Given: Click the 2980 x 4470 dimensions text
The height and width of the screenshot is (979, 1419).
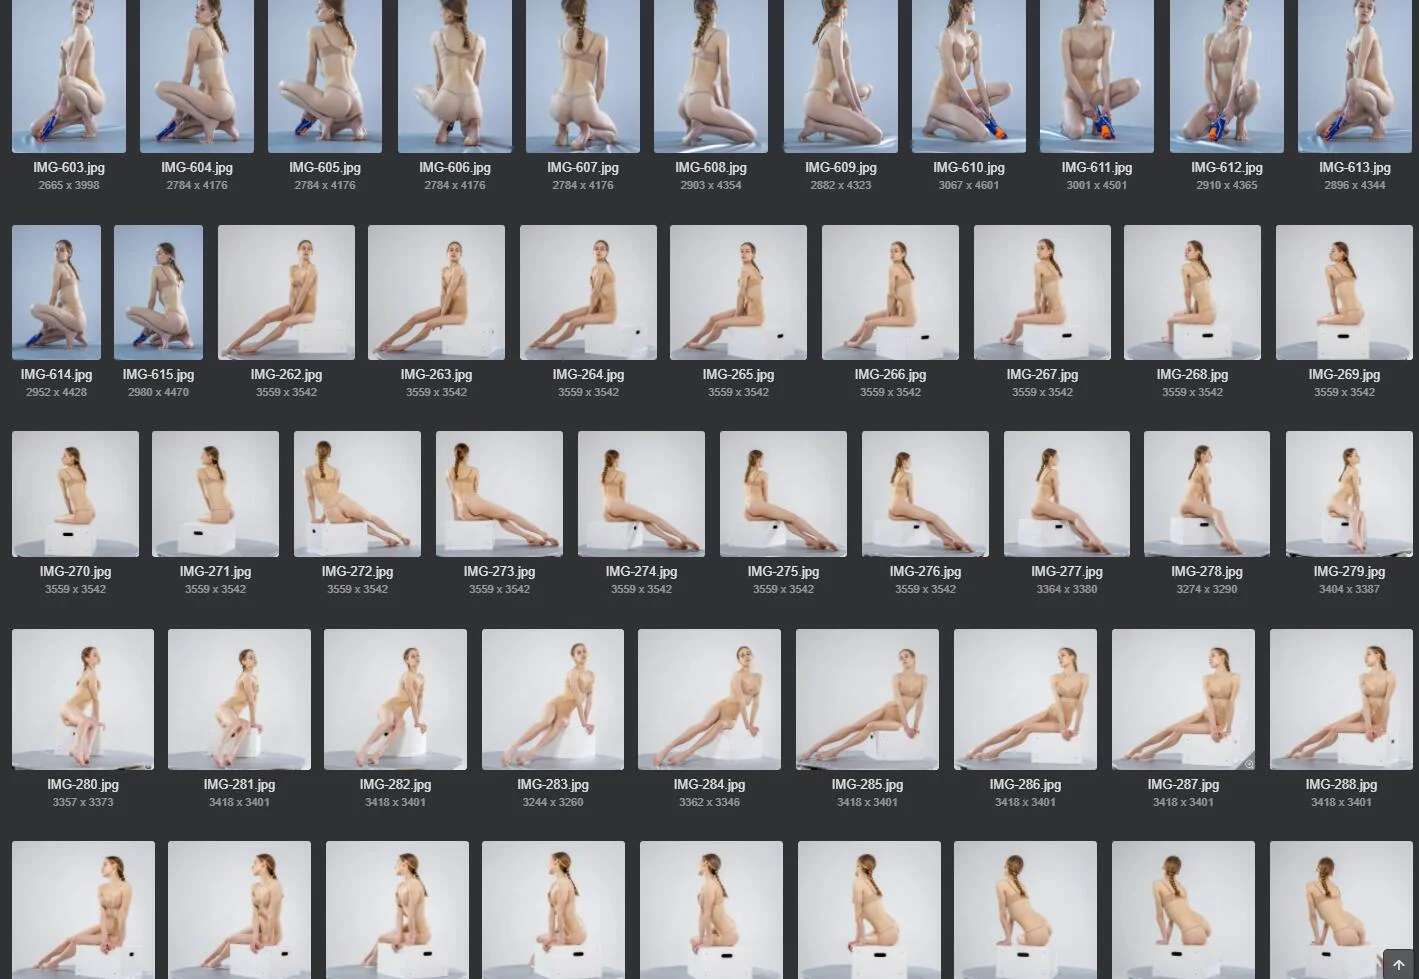Looking at the screenshot, I should click(158, 392).
